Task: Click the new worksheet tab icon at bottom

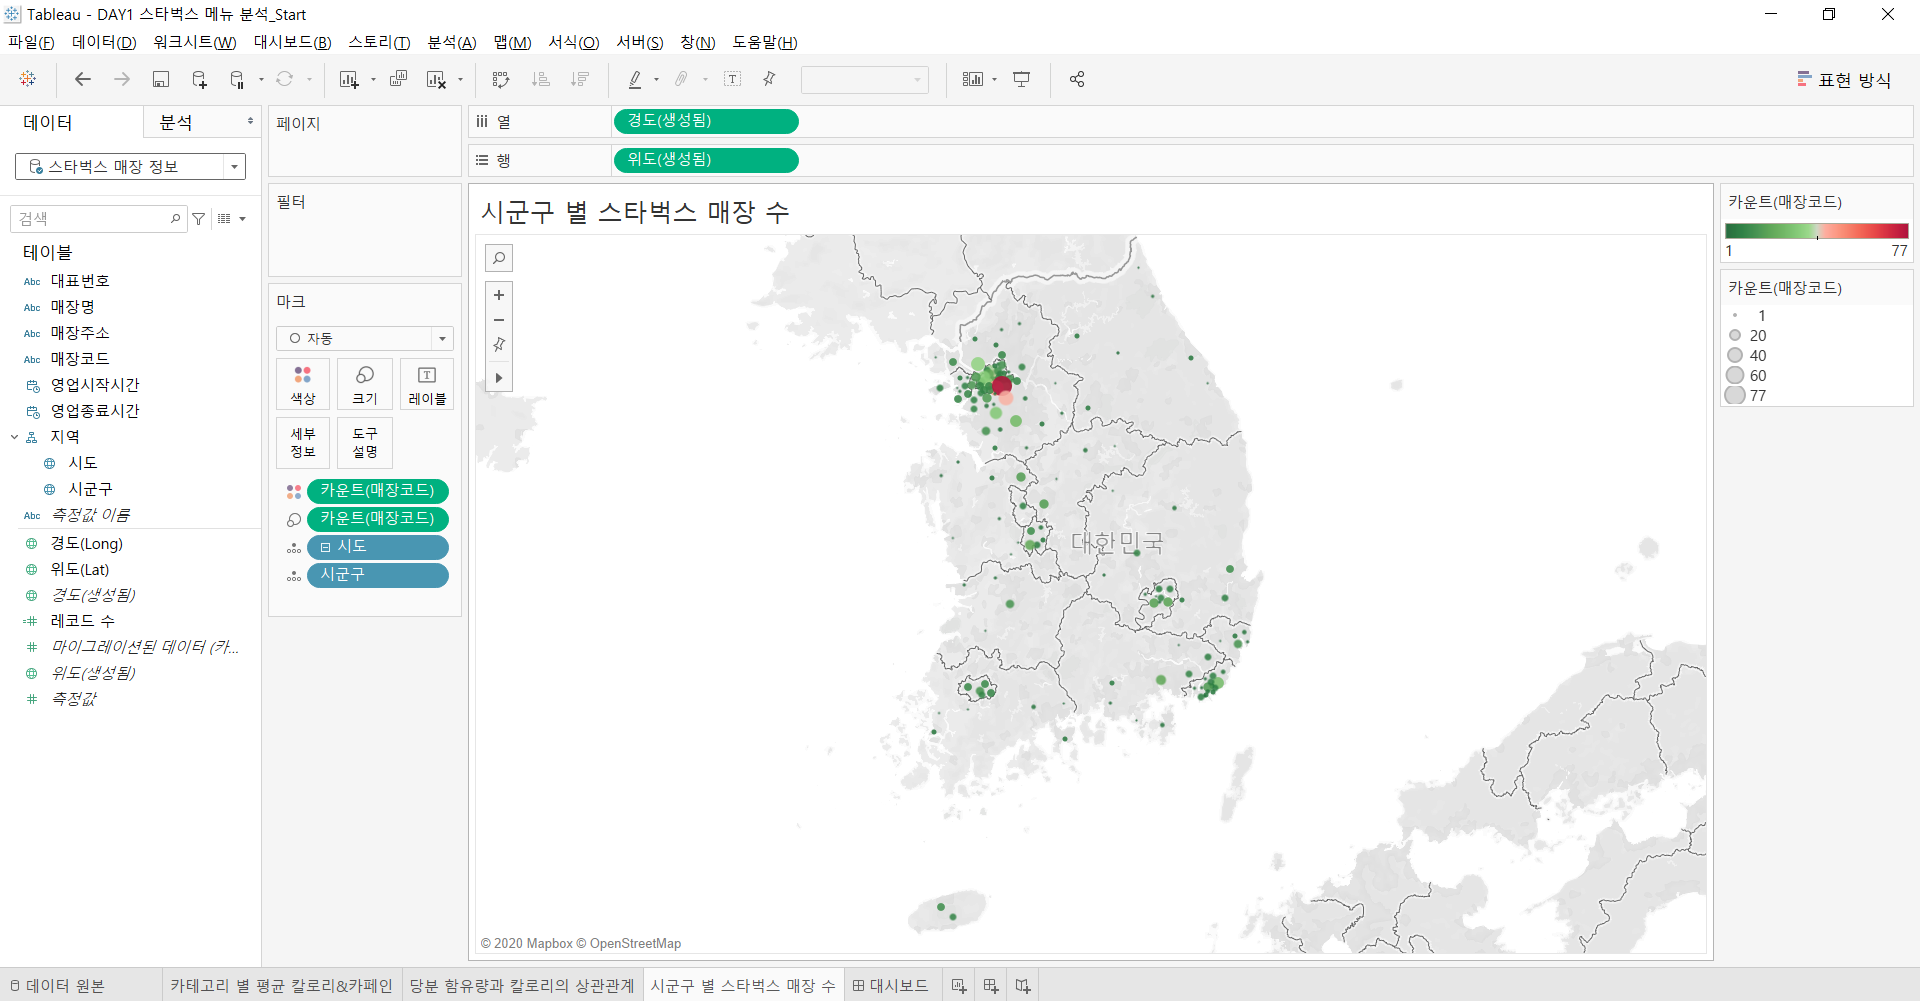Action: (959, 986)
